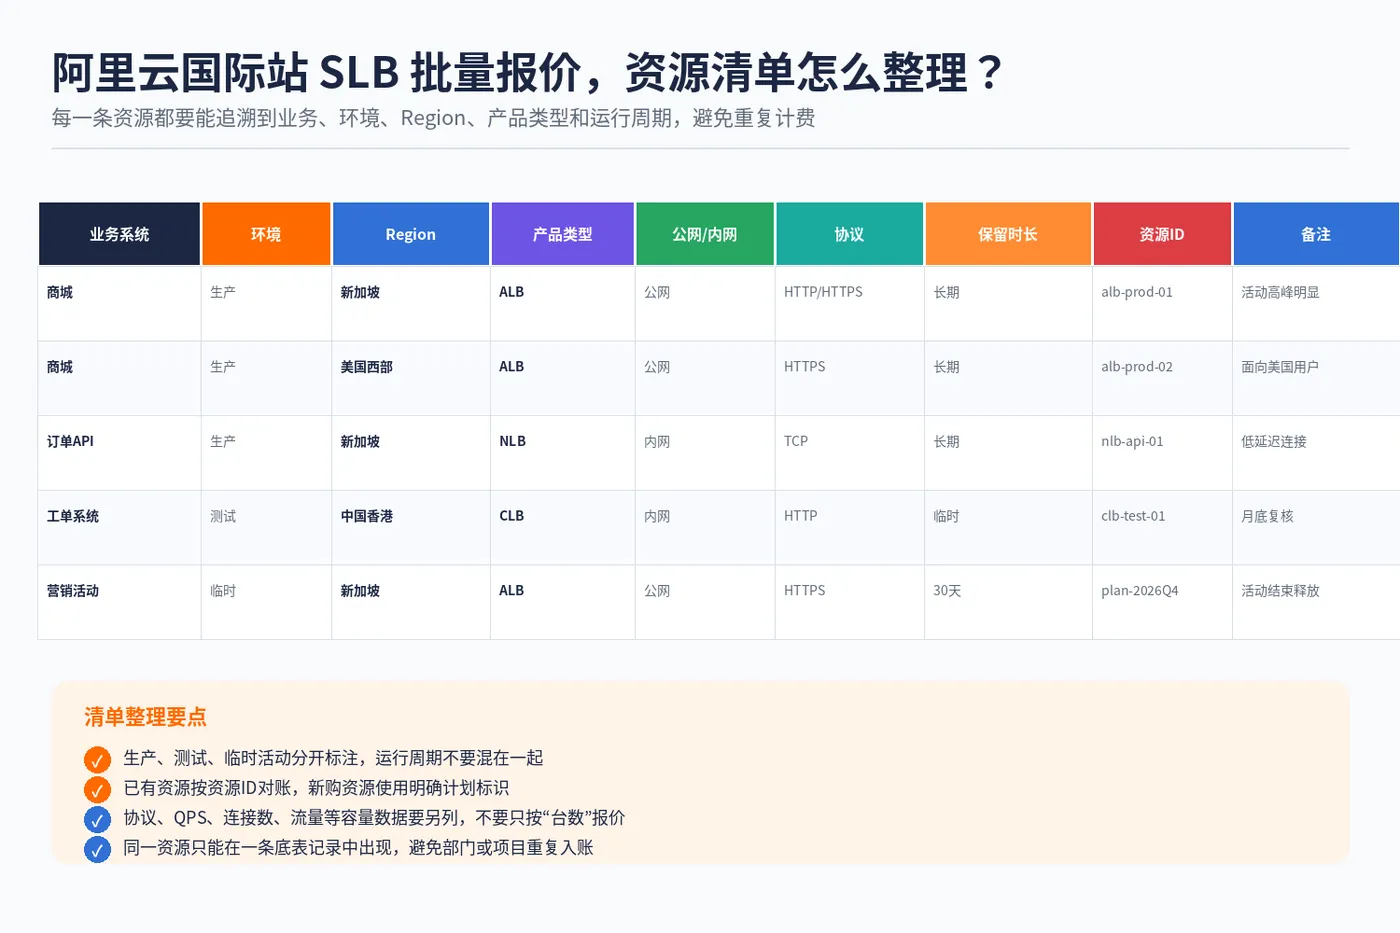
Task: Click the purple 产品类型 column header
Action: pos(563,234)
